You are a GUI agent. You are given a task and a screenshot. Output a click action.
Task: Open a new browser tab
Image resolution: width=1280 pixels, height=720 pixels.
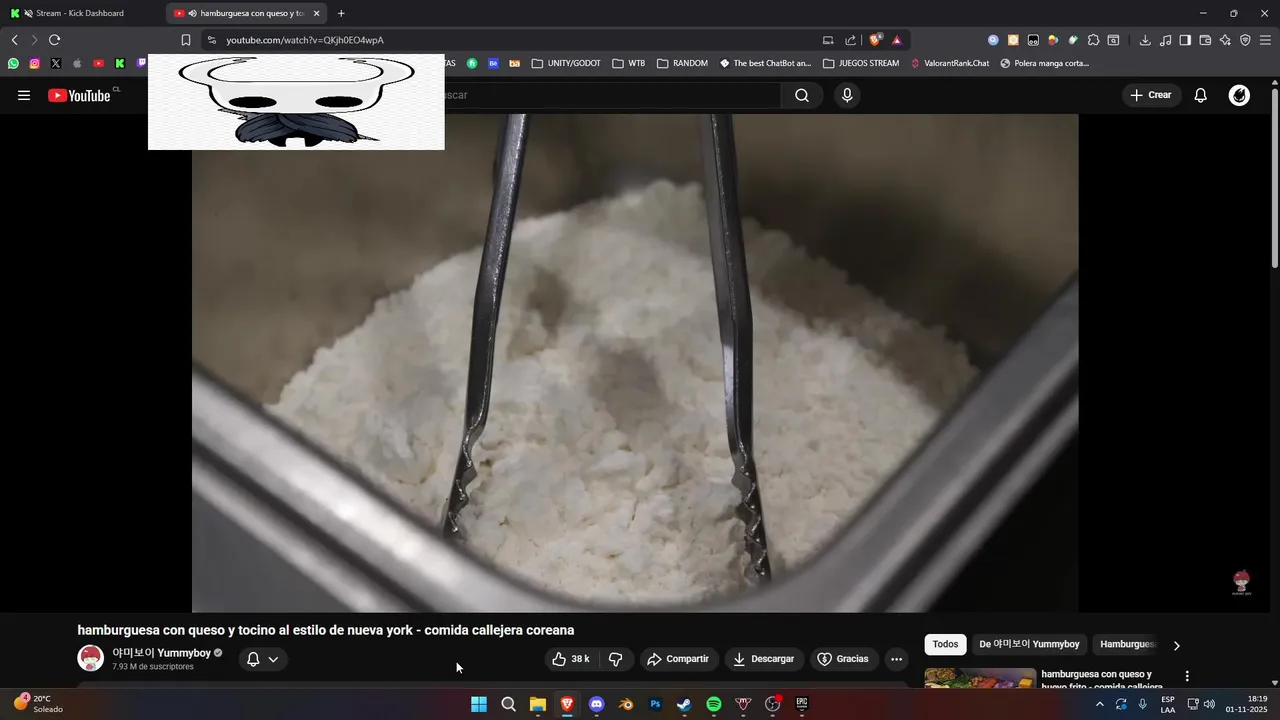[x=341, y=13]
